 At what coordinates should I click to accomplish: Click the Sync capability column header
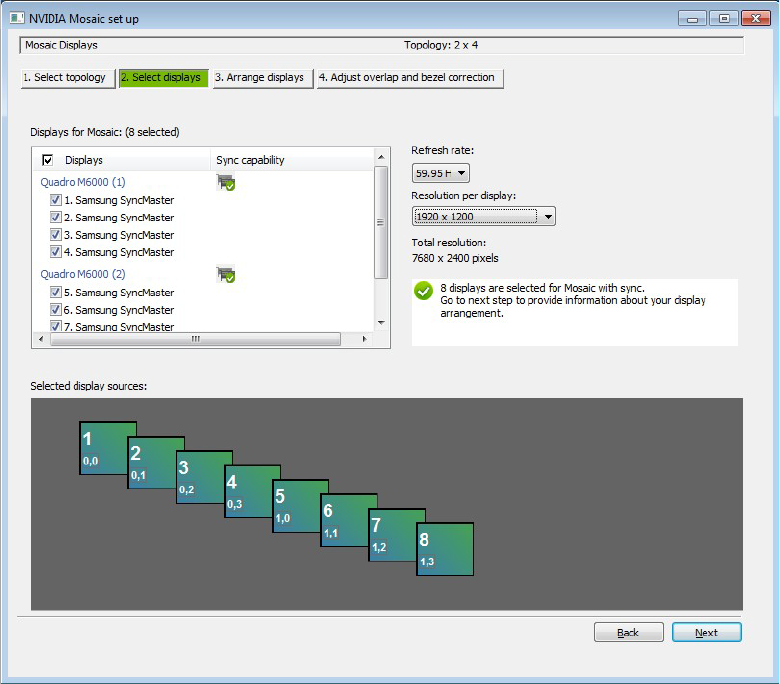292,160
